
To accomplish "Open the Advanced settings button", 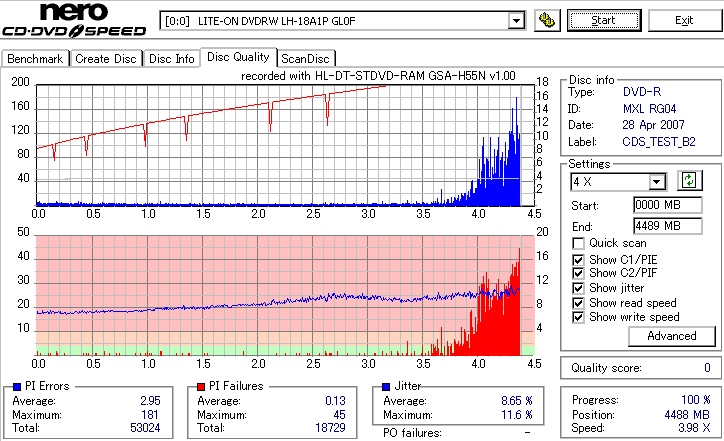I will 671,336.
